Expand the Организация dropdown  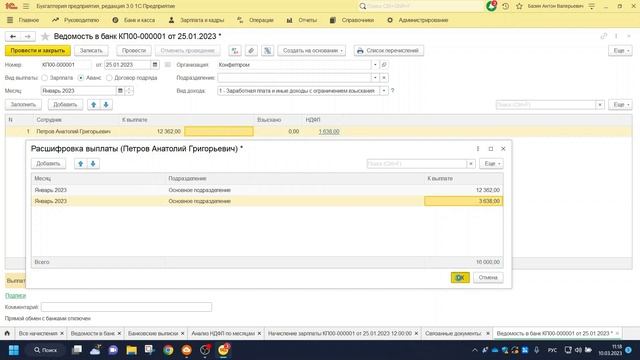375,64
